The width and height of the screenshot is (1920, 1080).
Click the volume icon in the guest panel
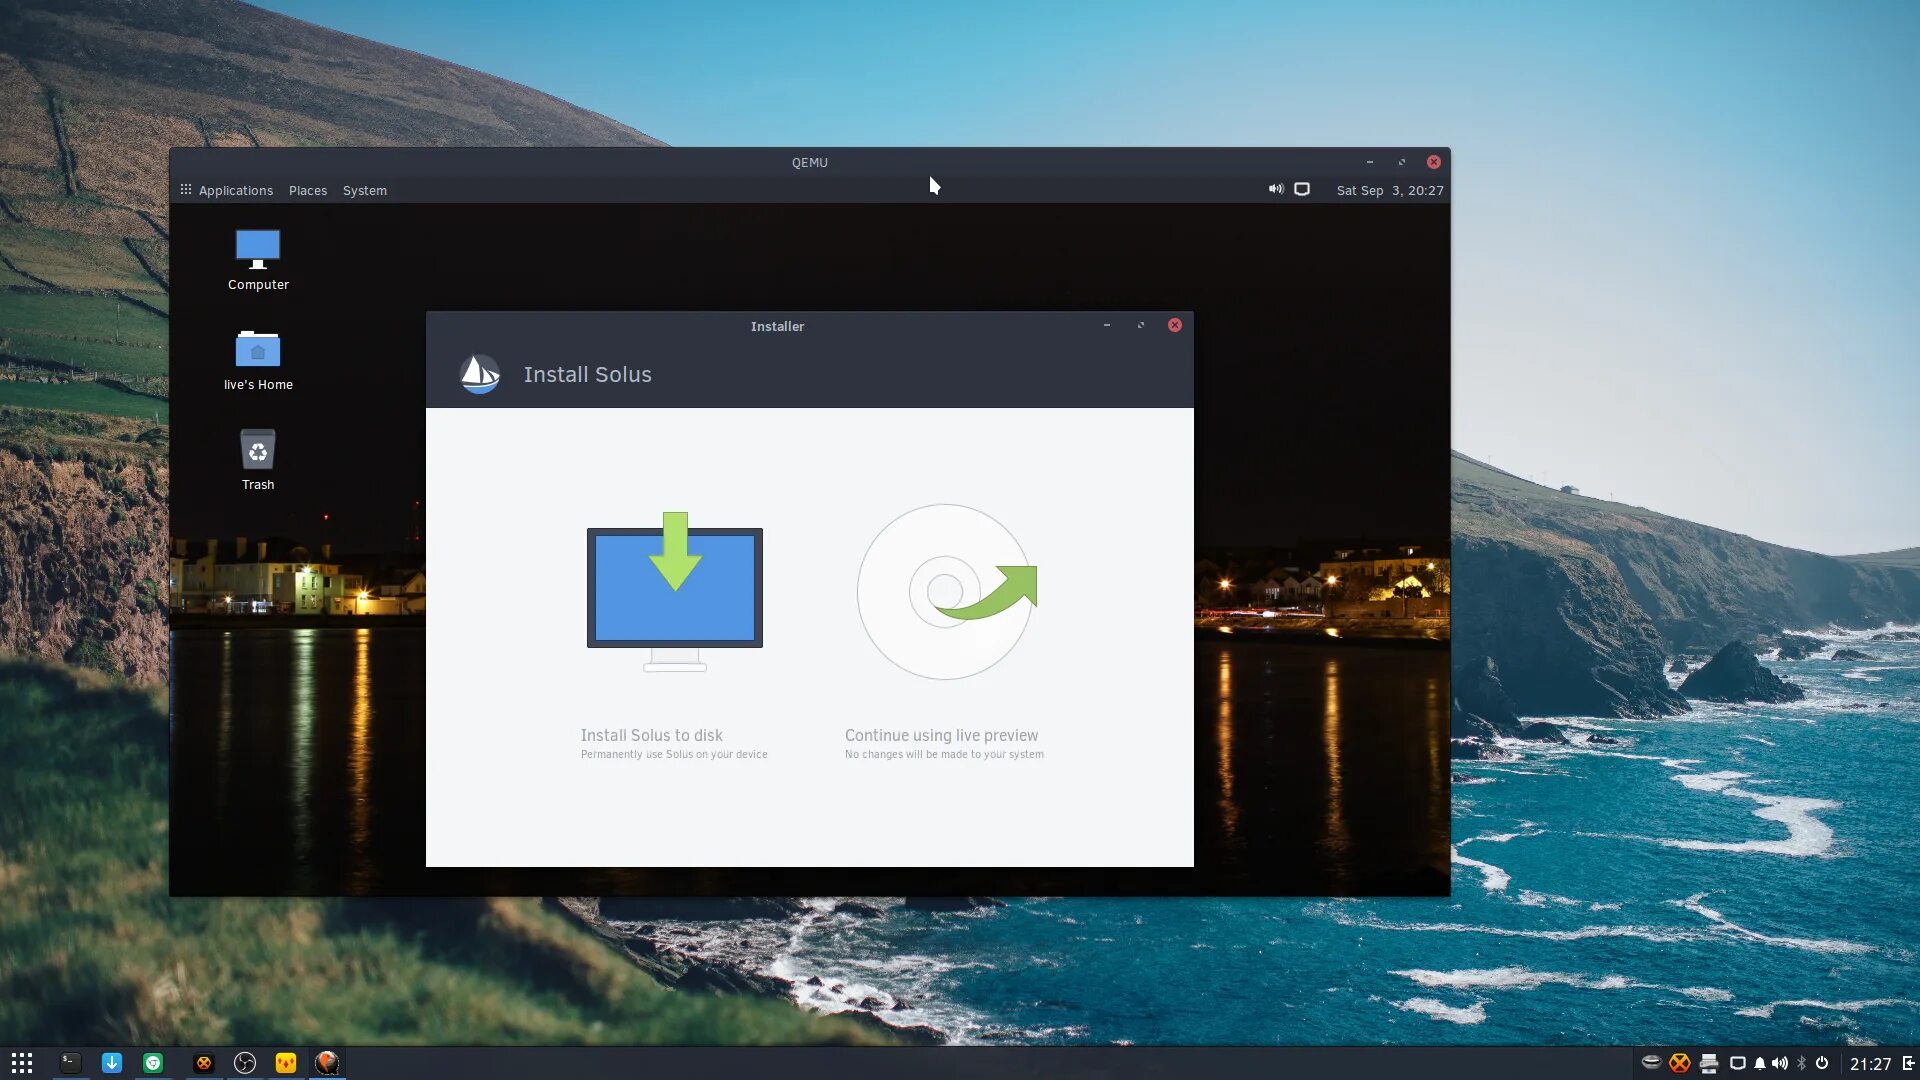tap(1276, 189)
